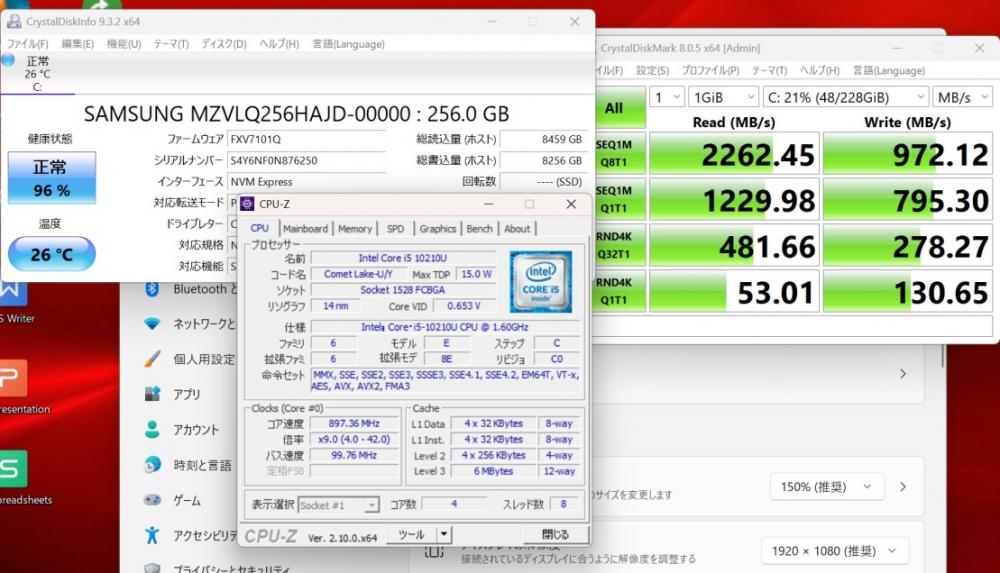Open the 1GiB test size dropdown
Image resolution: width=1000 pixels, height=573 pixels.
[x=724, y=98]
